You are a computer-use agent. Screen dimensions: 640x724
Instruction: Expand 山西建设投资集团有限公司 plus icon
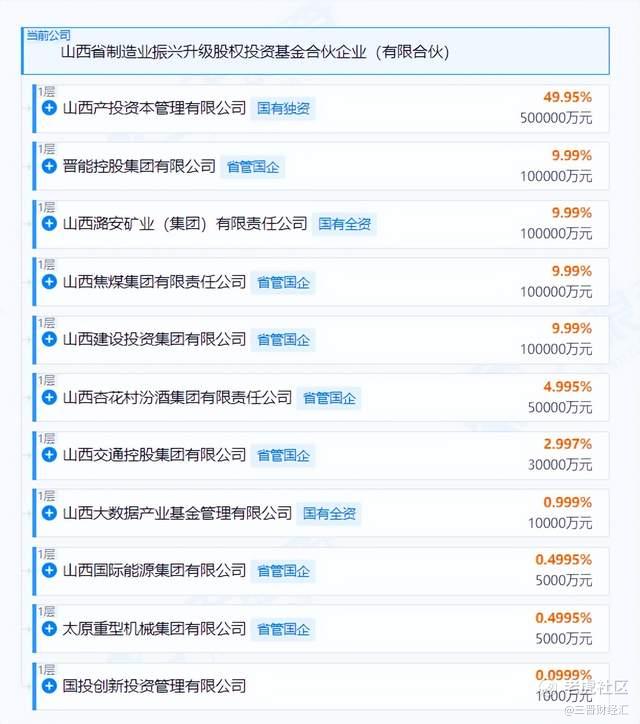pos(49,339)
